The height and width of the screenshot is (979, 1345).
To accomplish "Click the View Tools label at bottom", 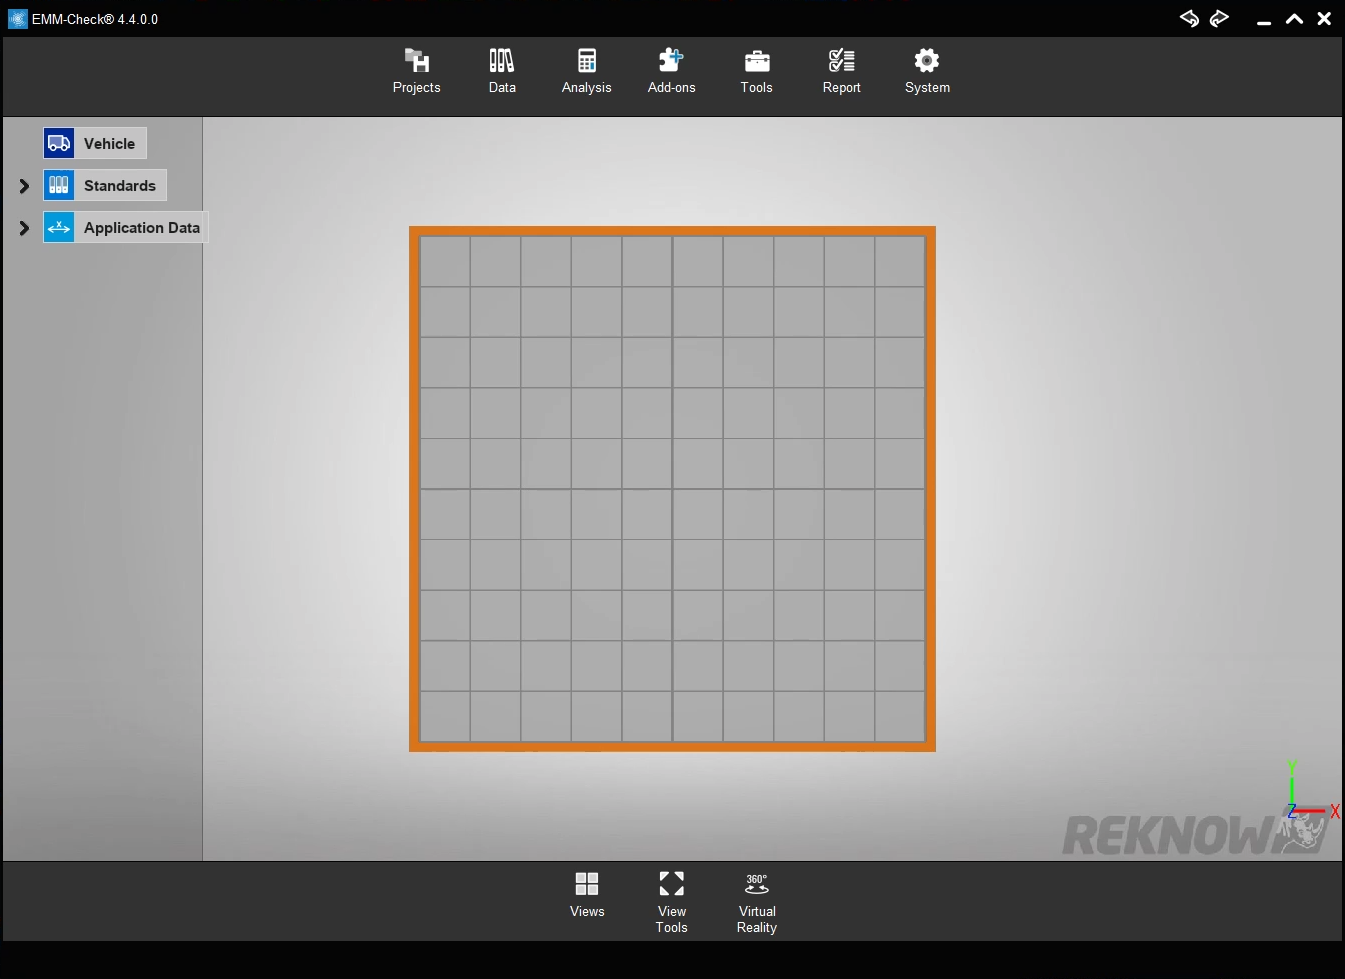I will tap(672, 920).
